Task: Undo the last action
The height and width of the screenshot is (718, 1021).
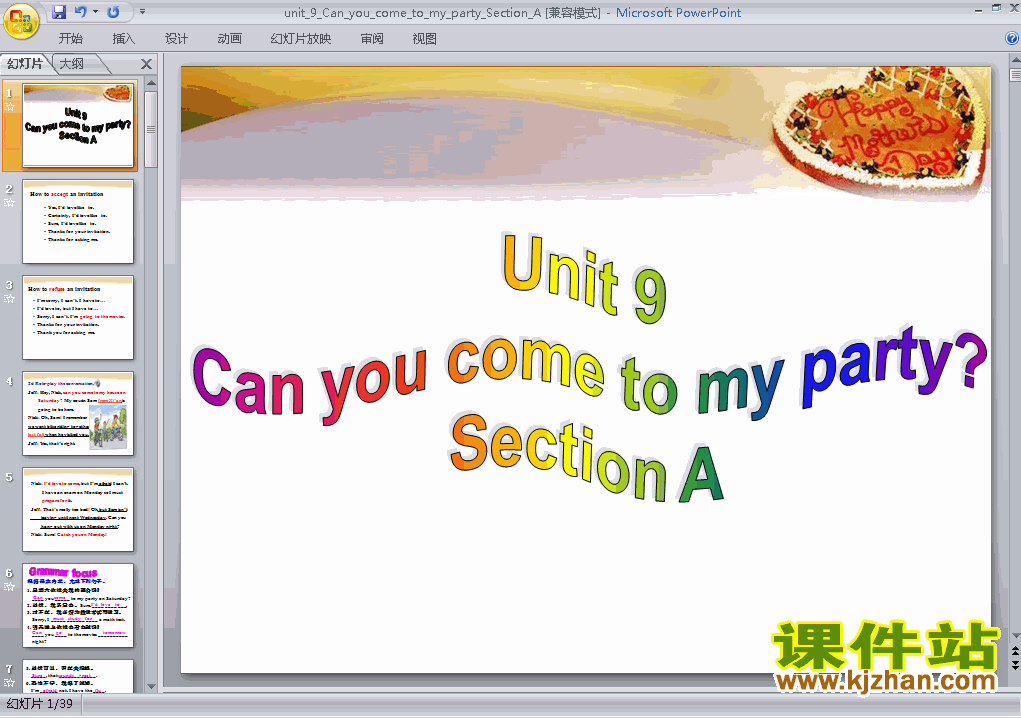Action: [x=81, y=12]
